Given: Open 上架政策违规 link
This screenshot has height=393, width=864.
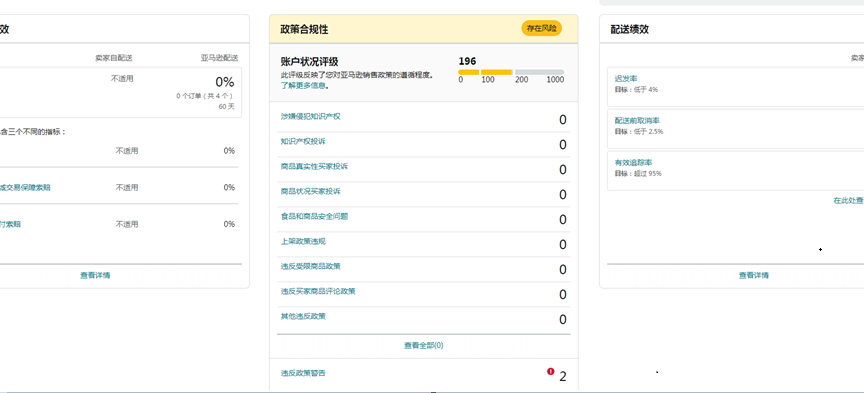Looking at the screenshot, I should point(303,241).
